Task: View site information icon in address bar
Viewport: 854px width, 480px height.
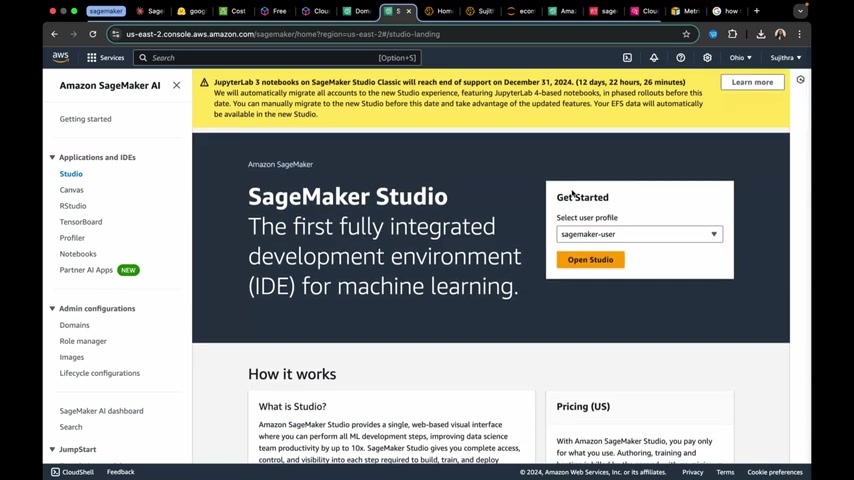Action: pyautogui.click(x=115, y=34)
